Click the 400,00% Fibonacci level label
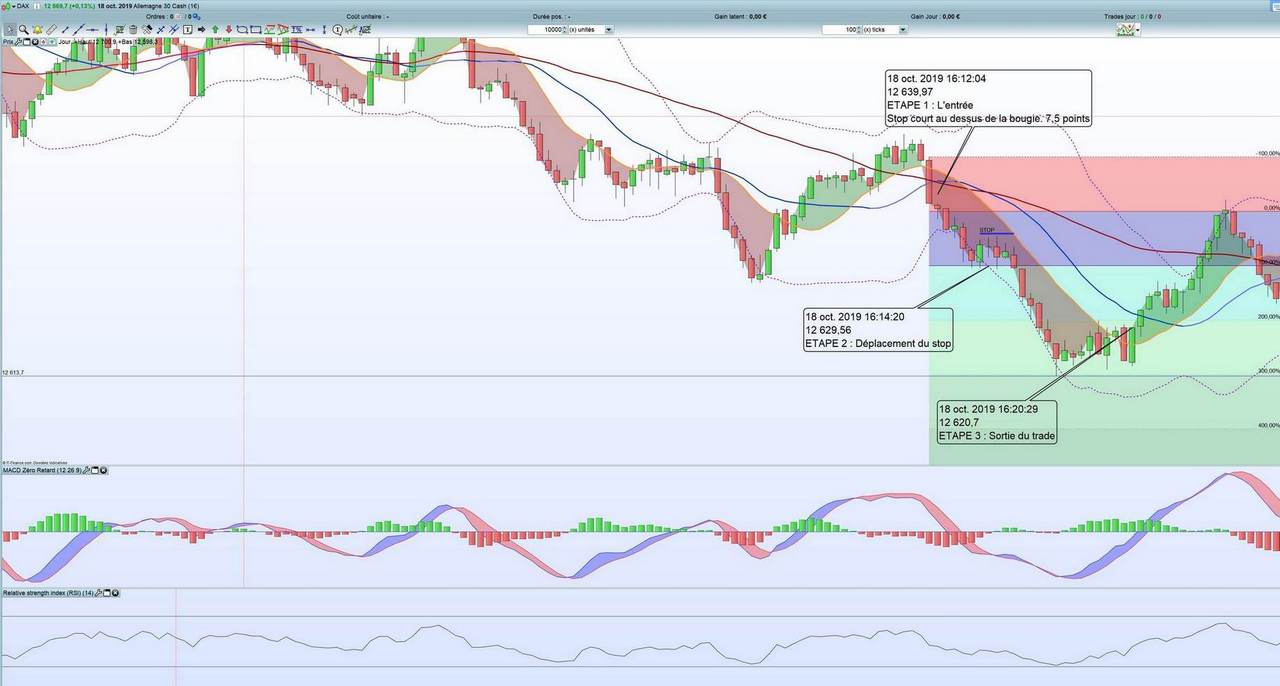 pos(1267,425)
